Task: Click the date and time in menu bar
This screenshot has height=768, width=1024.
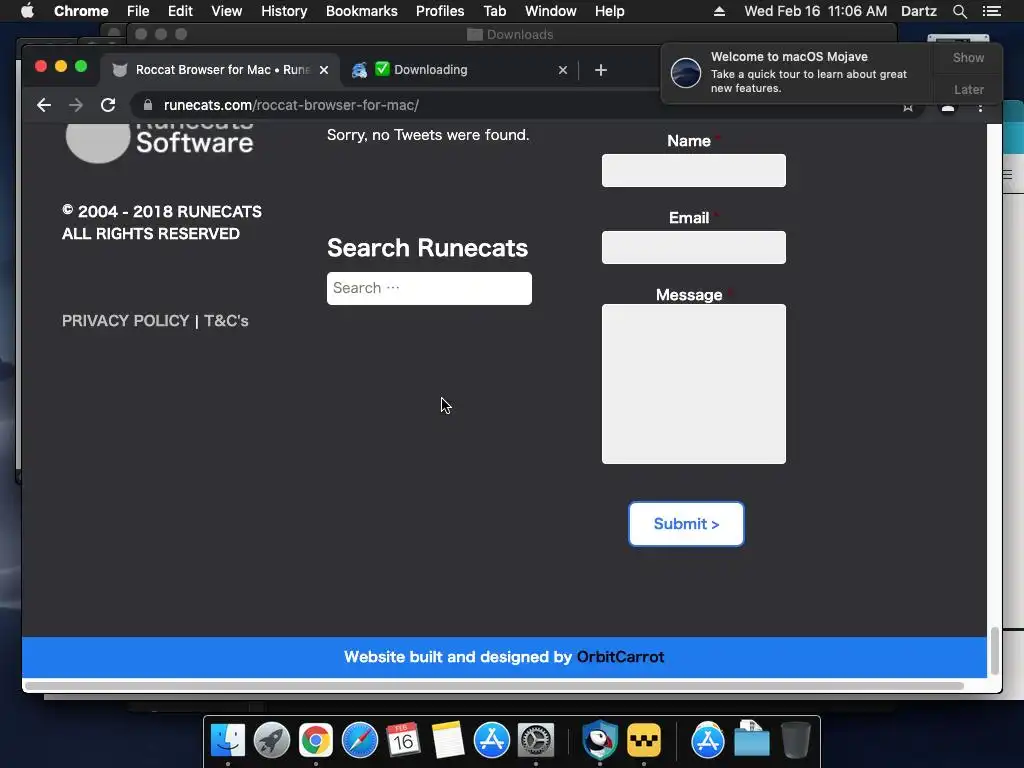Action: (x=816, y=11)
